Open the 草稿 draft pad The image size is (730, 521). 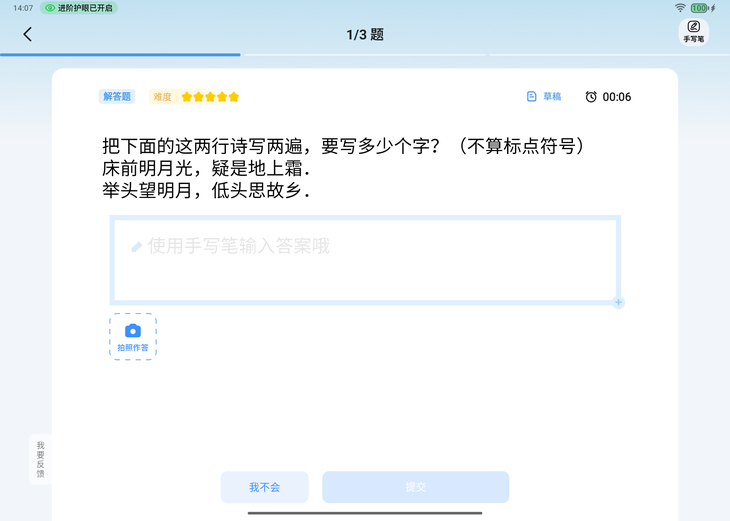coord(544,96)
